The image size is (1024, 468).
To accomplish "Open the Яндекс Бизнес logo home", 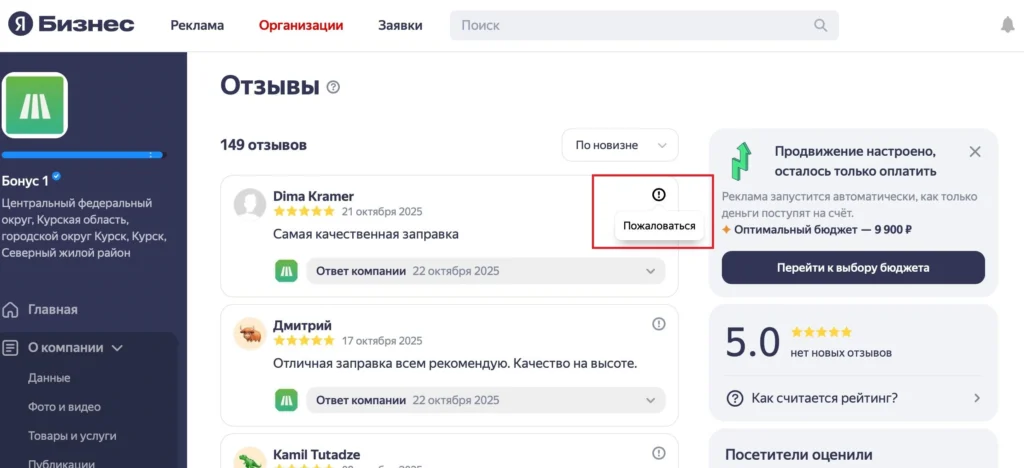I will click(x=71, y=25).
